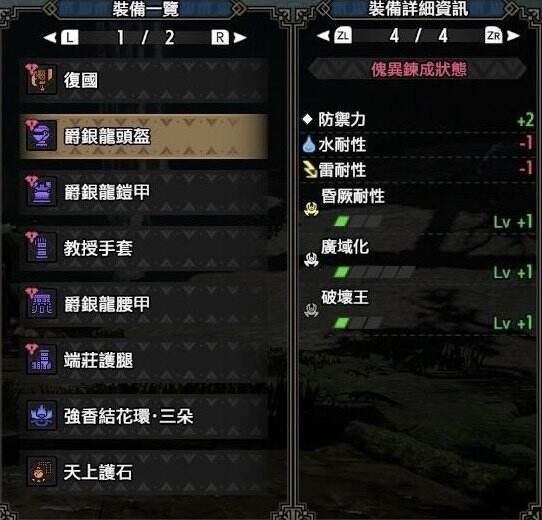Click the 廣域化 skill level bar
The height and width of the screenshot is (520, 542).
[374, 272]
